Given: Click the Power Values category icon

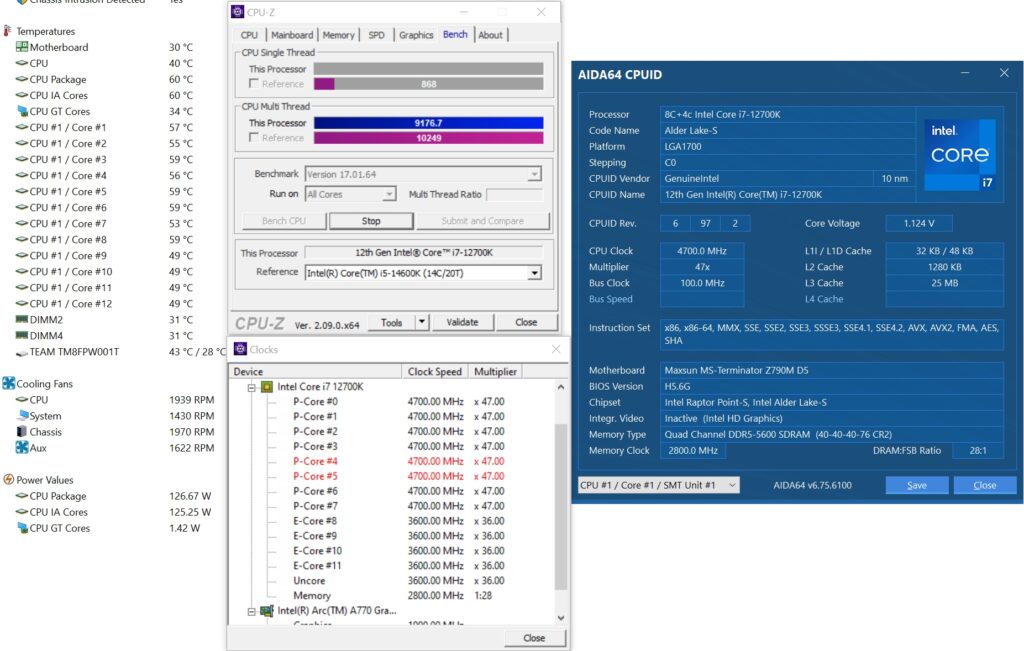Looking at the screenshot, I should click(x=8, y=479).
